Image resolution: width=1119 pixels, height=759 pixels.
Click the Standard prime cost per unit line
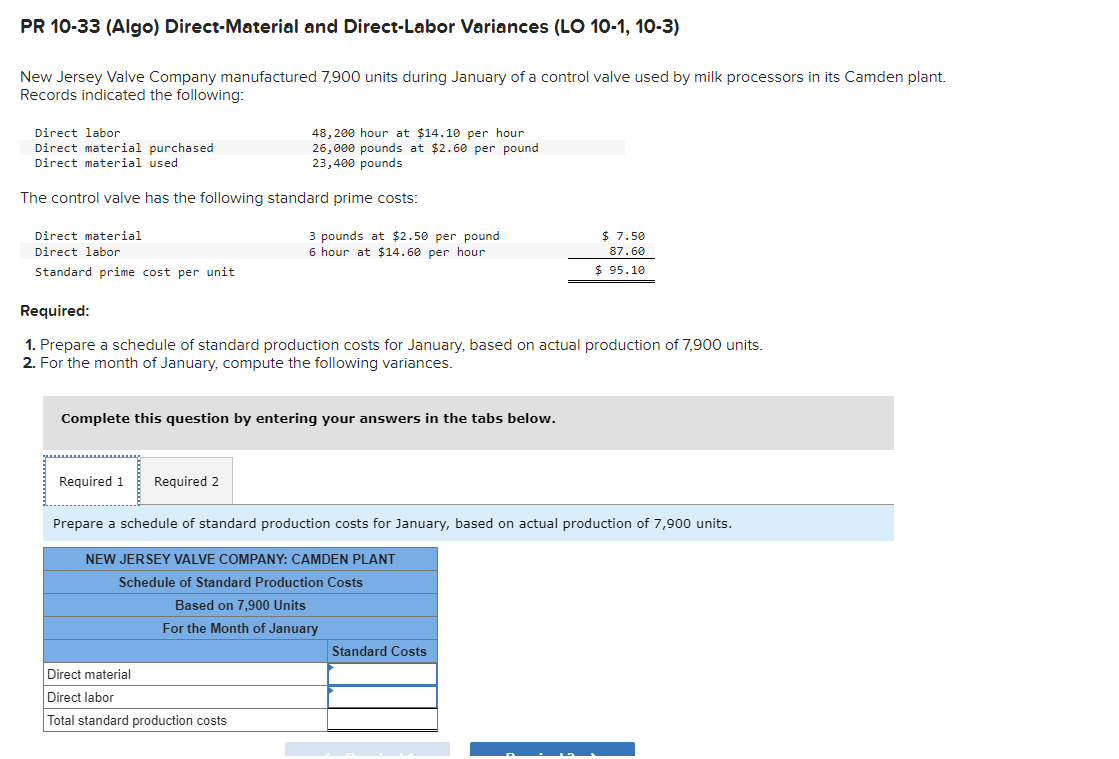(135, 271)
